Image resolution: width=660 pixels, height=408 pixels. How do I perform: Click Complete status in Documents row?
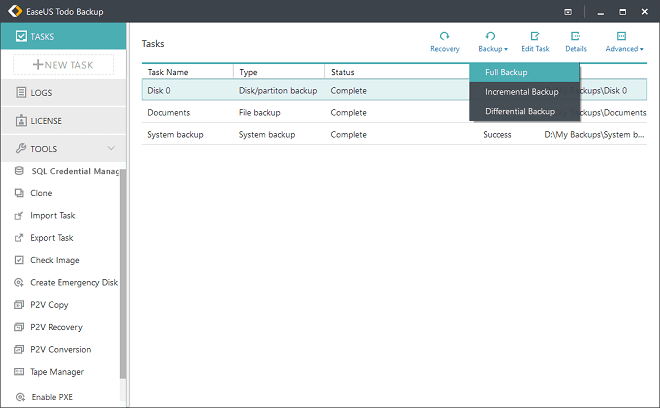(349, 113)
